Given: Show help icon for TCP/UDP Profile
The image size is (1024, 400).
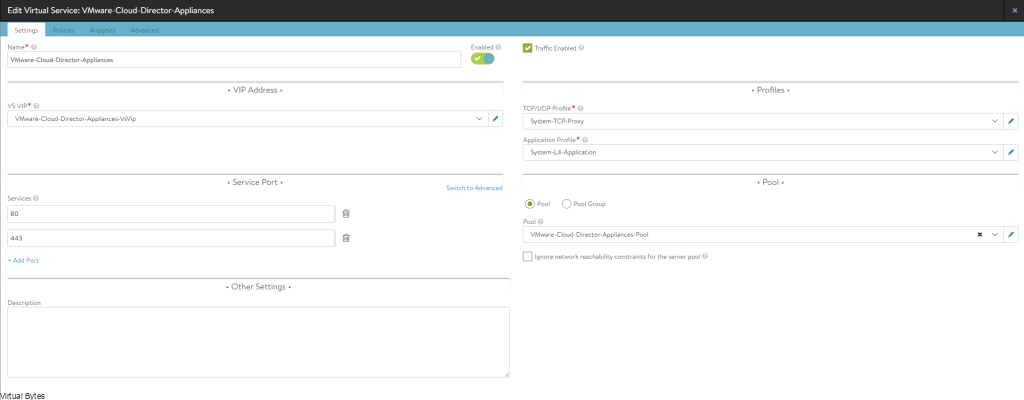Looking at the screenshot, I should (580, 108).
